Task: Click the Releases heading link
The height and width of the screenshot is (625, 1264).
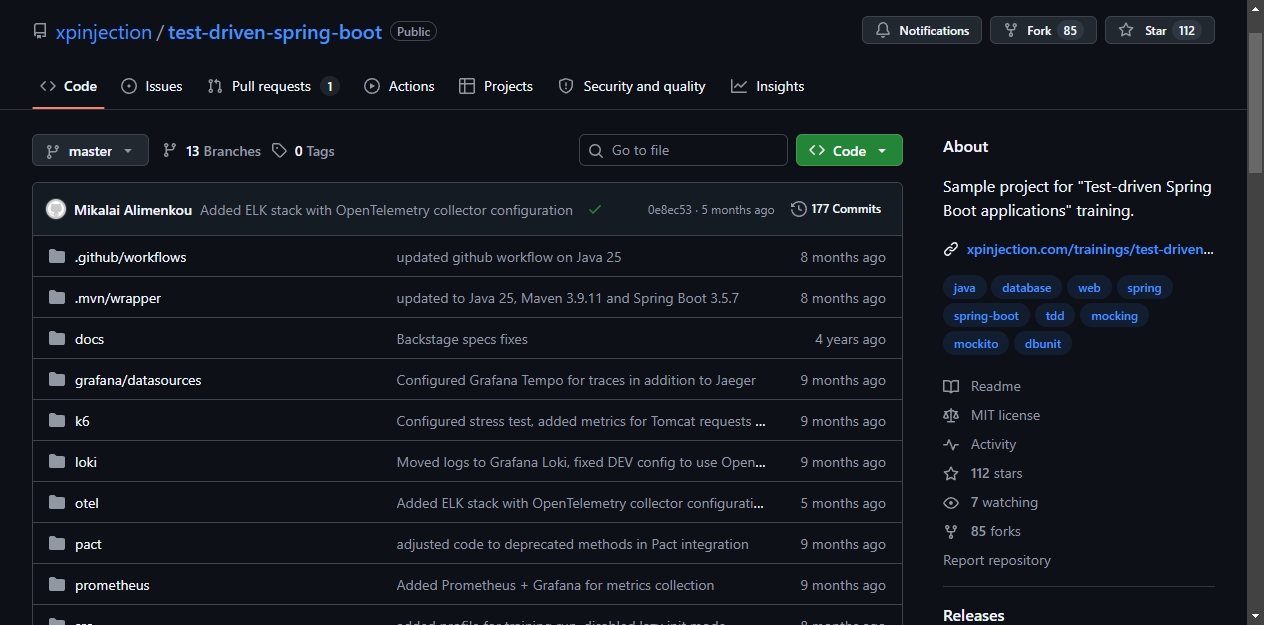Action: tap(974, 615)
